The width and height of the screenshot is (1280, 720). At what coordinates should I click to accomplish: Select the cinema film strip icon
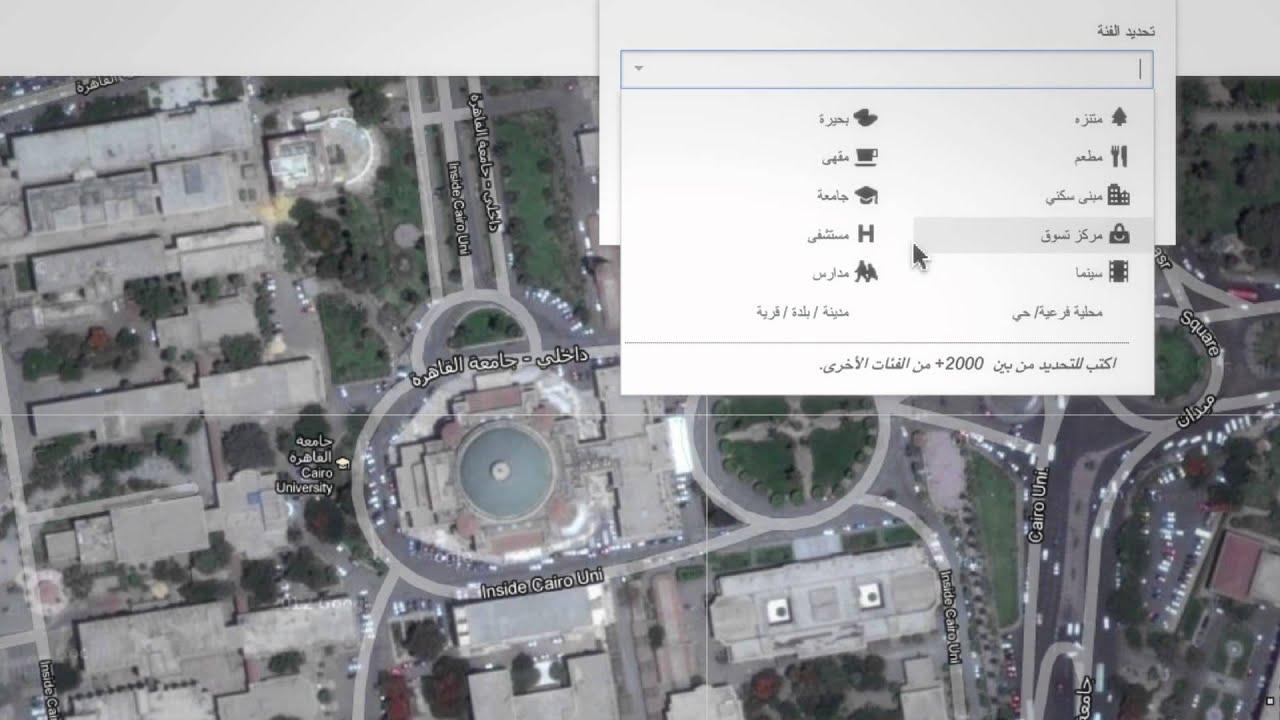tap(1119, 272)
